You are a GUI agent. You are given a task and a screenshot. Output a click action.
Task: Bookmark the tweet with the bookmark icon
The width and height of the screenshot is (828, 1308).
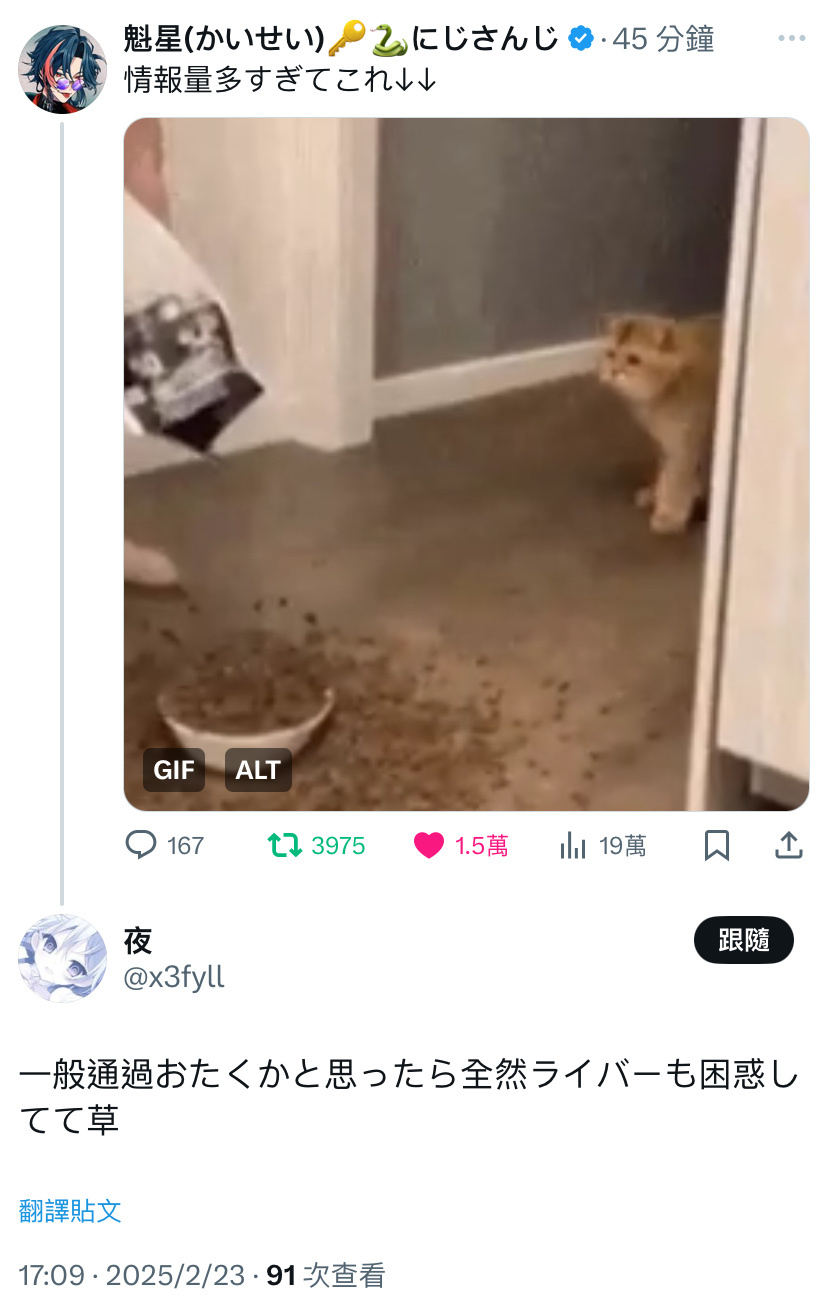716,846
